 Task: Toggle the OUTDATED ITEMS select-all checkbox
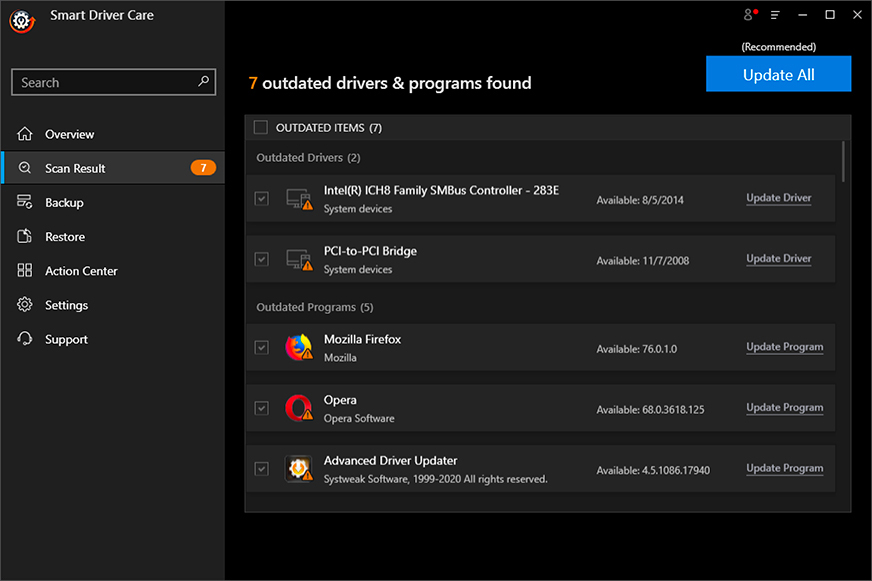261,127
